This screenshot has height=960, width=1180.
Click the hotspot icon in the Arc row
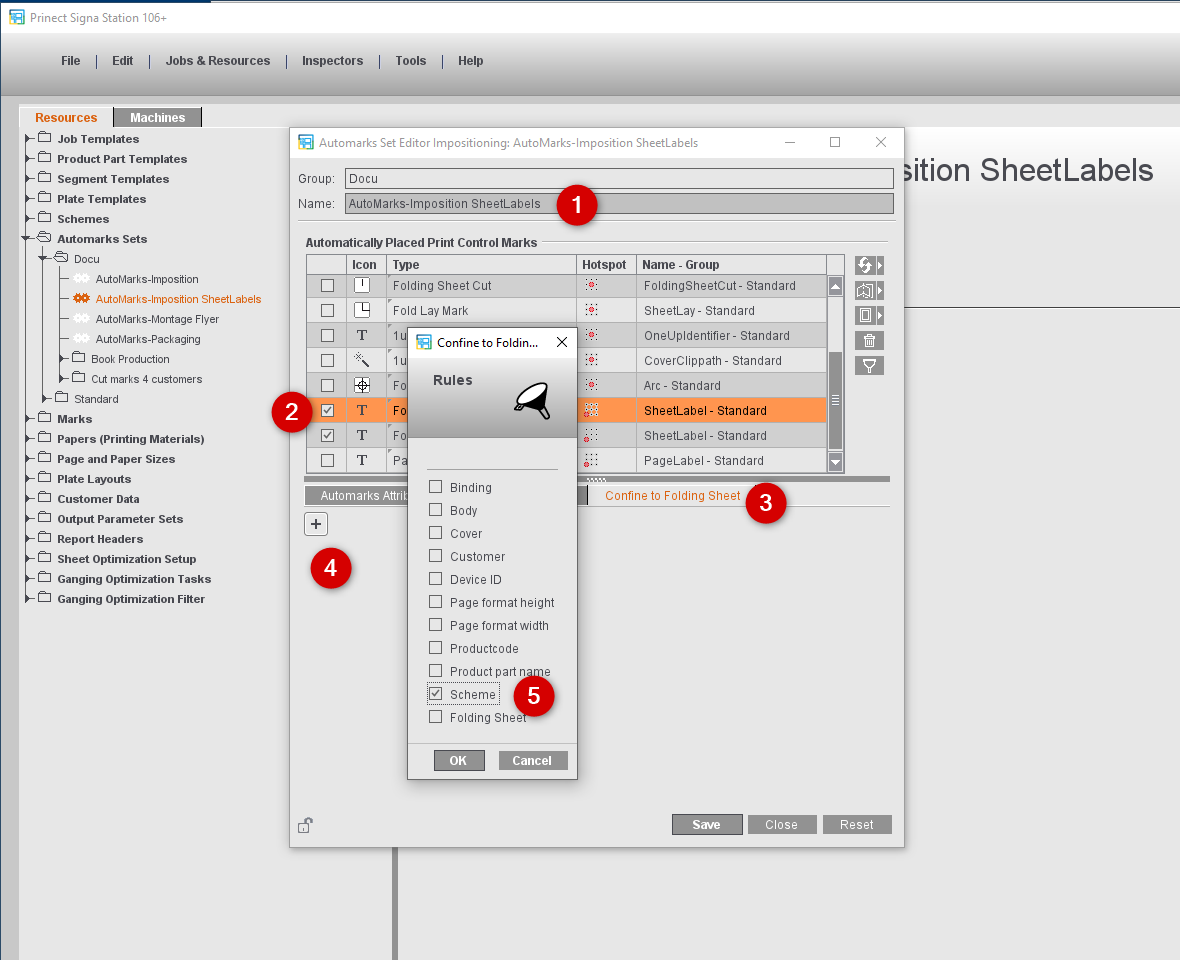591,386
